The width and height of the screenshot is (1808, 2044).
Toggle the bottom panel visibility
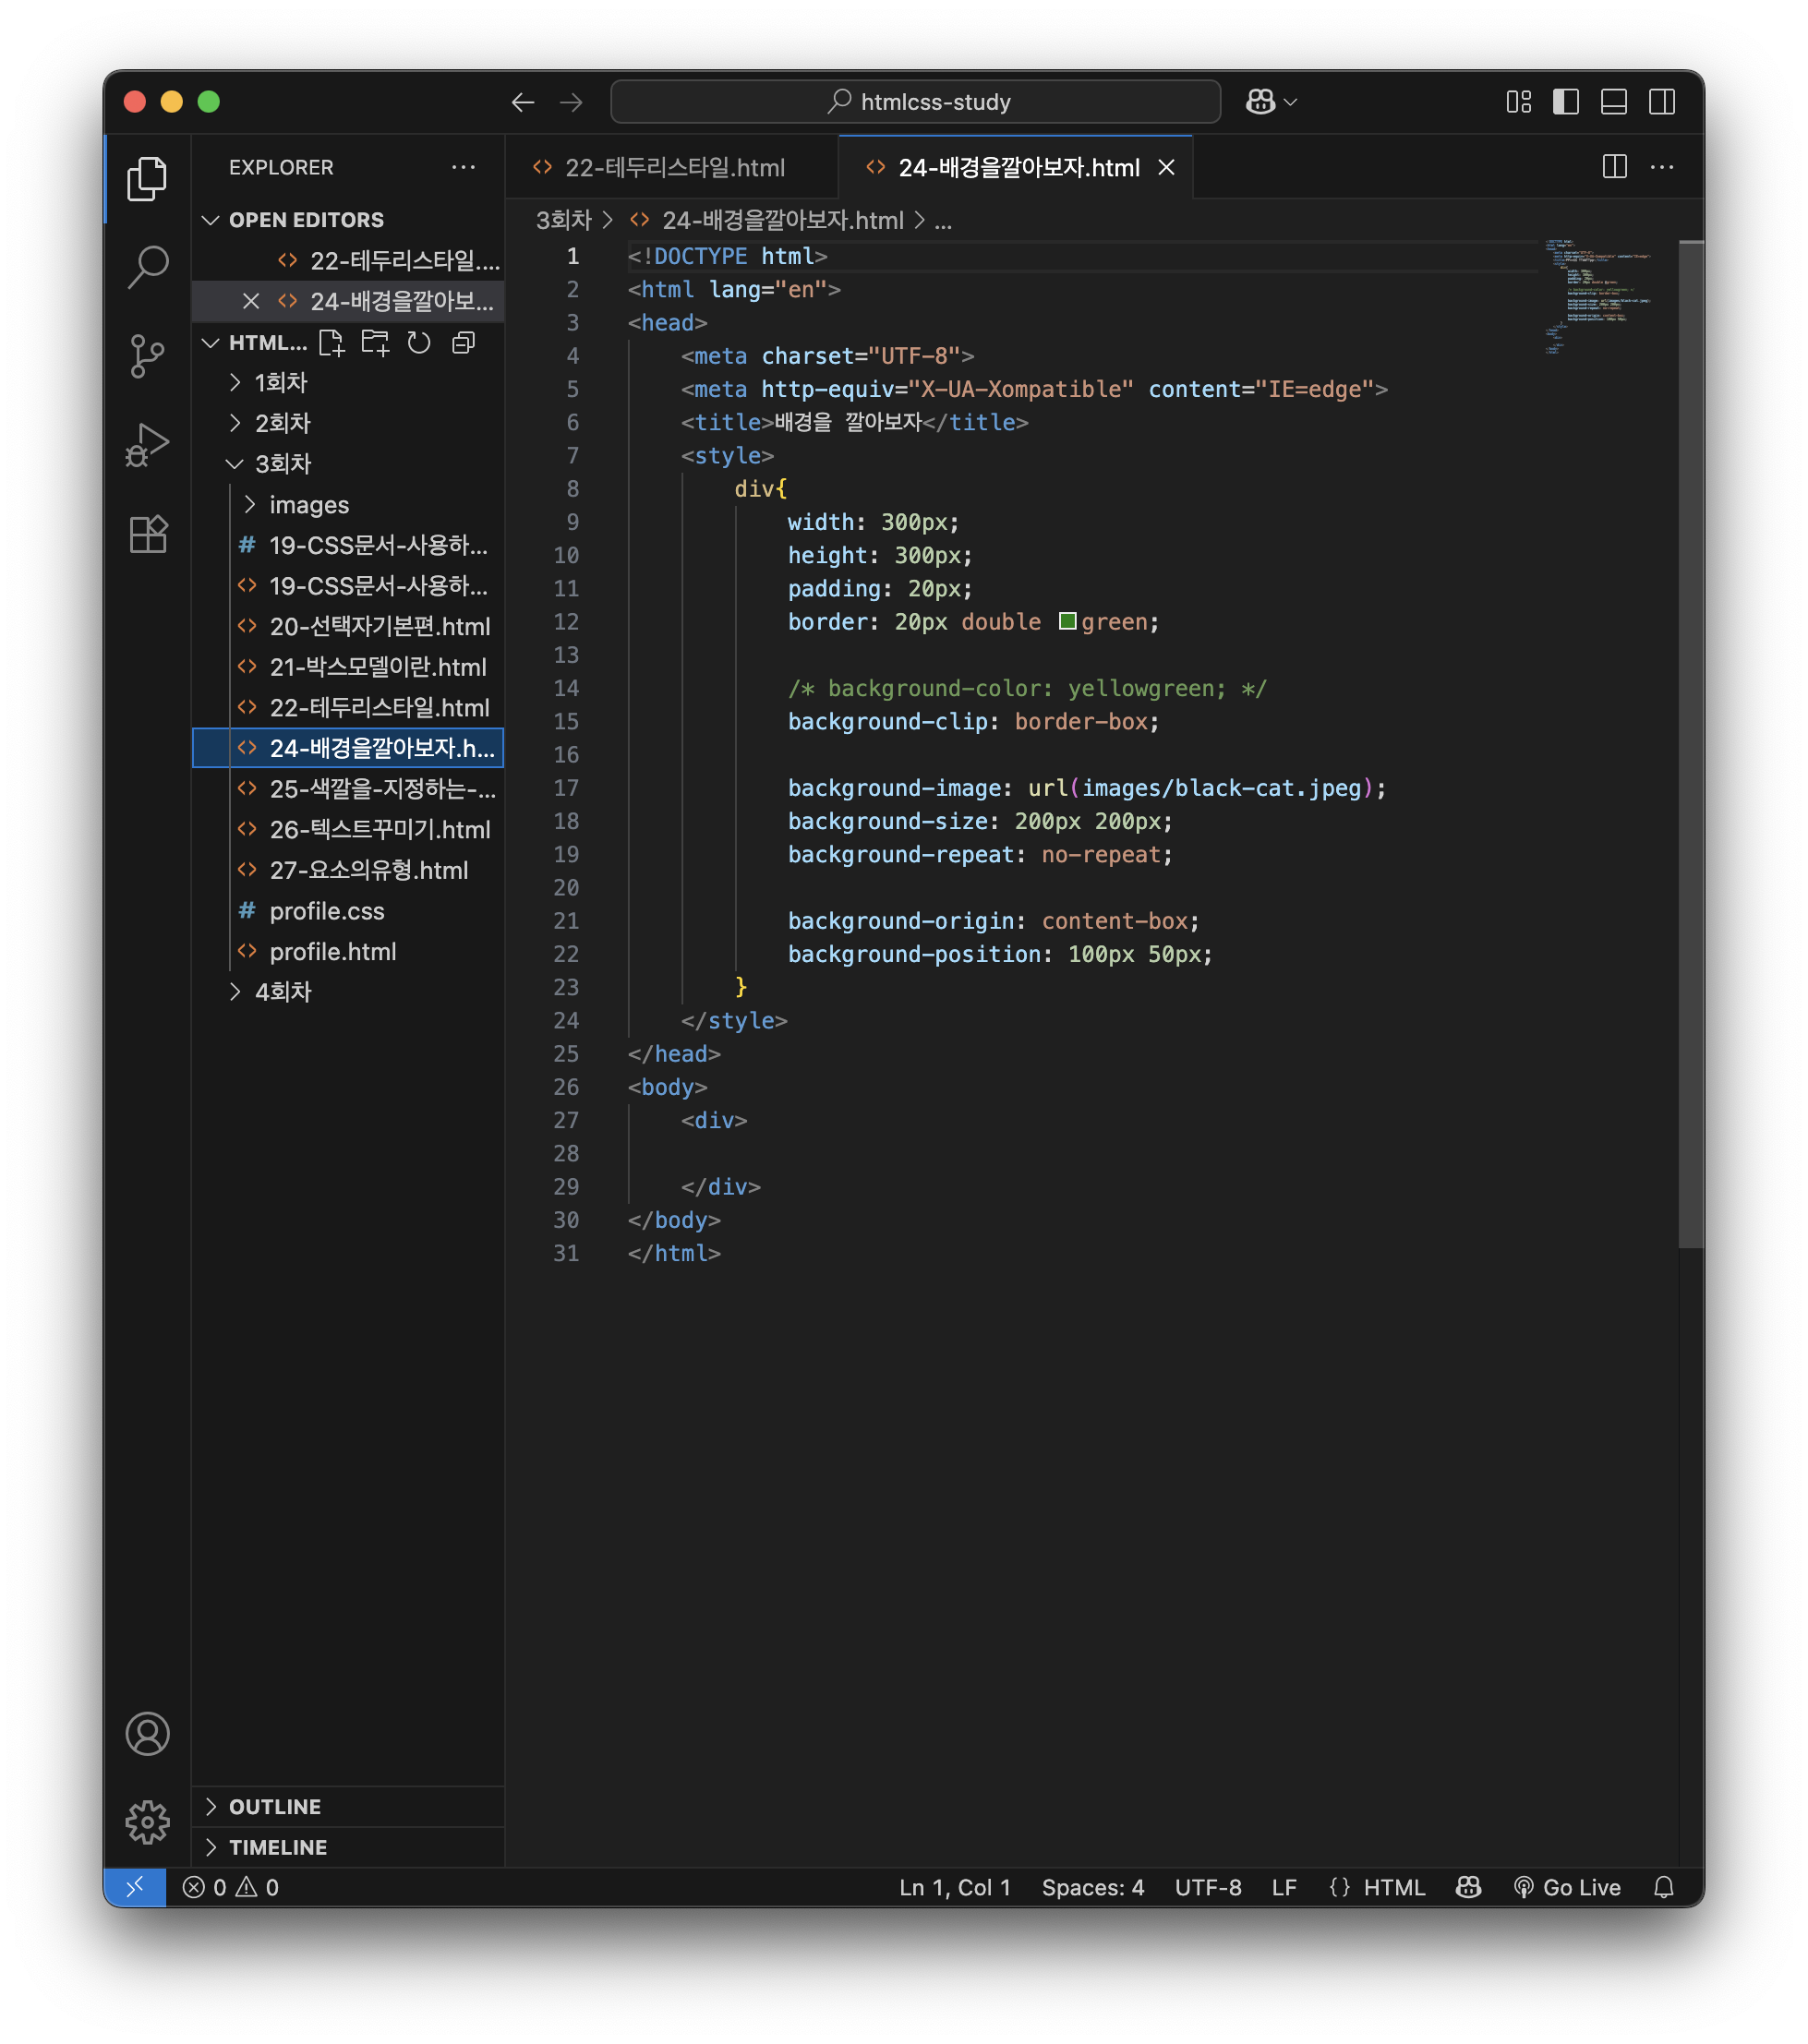[1613, 102]
